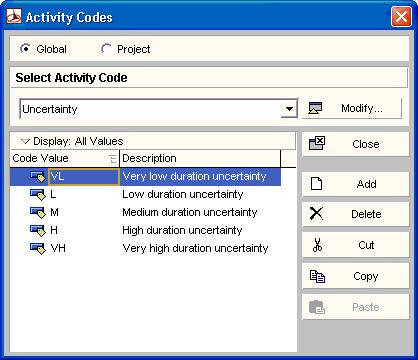Click the Add button

355,184
